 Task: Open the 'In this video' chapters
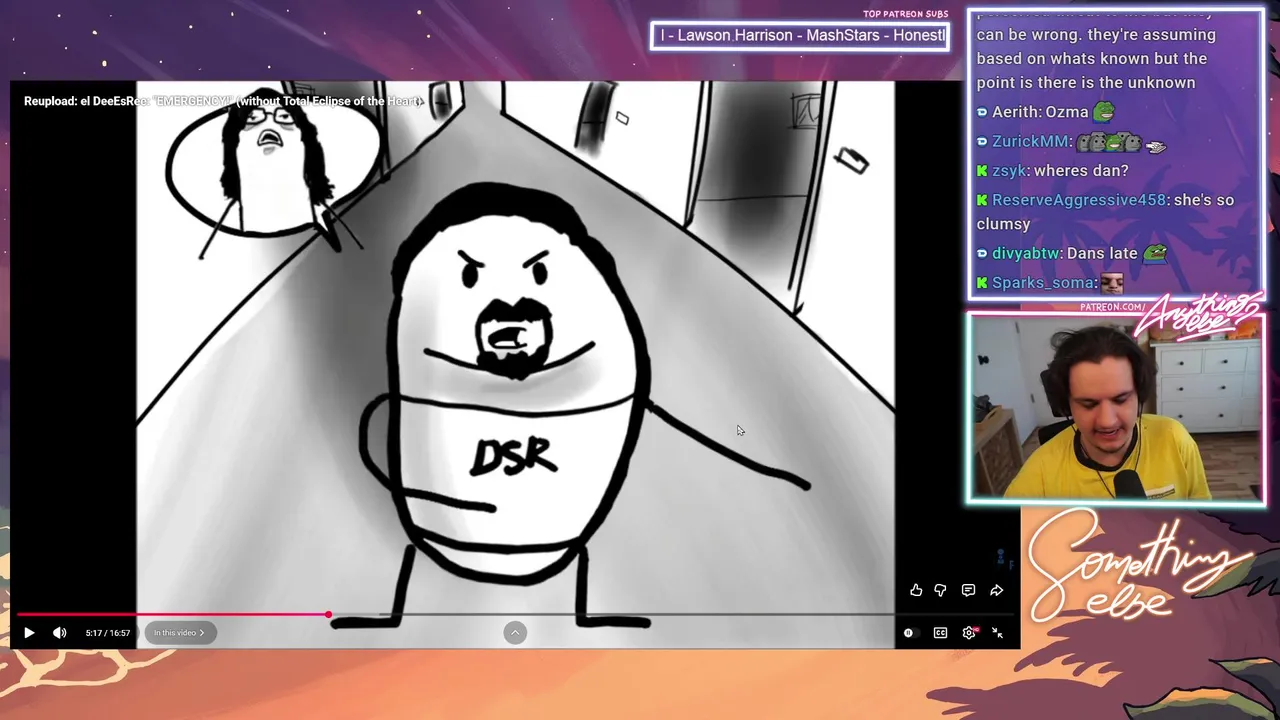180,633
